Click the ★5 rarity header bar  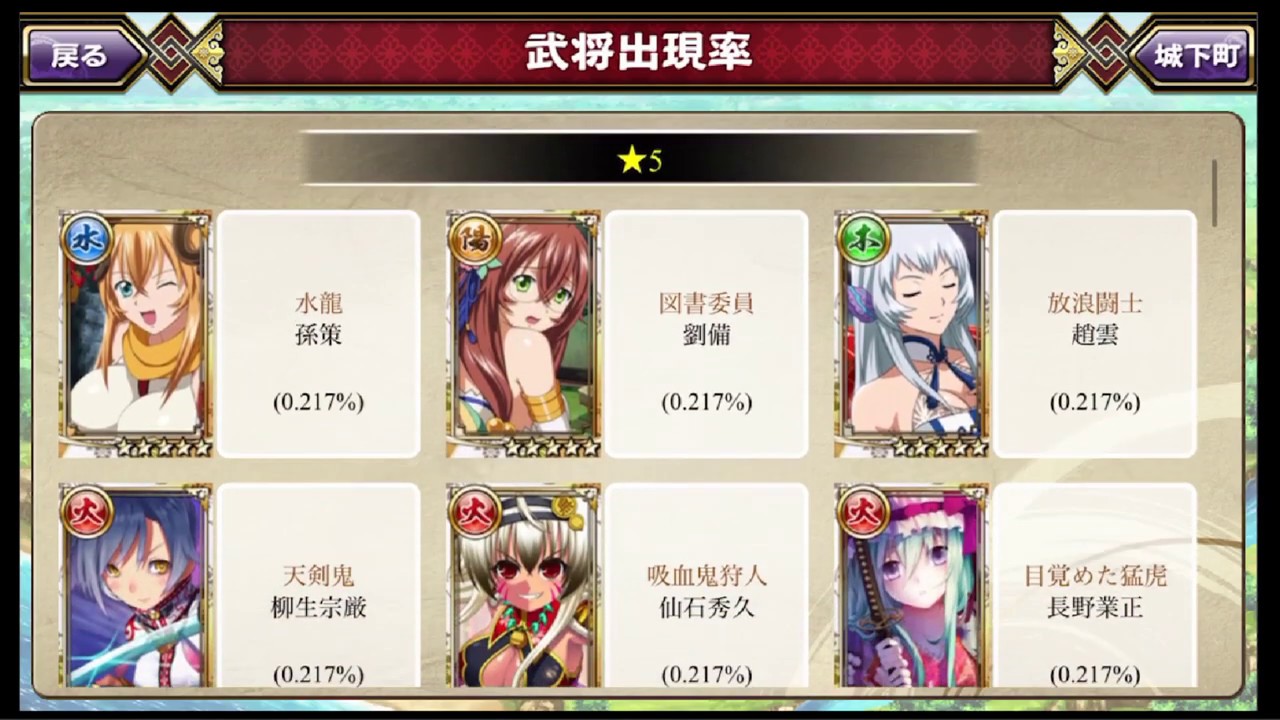click(639, 159)
